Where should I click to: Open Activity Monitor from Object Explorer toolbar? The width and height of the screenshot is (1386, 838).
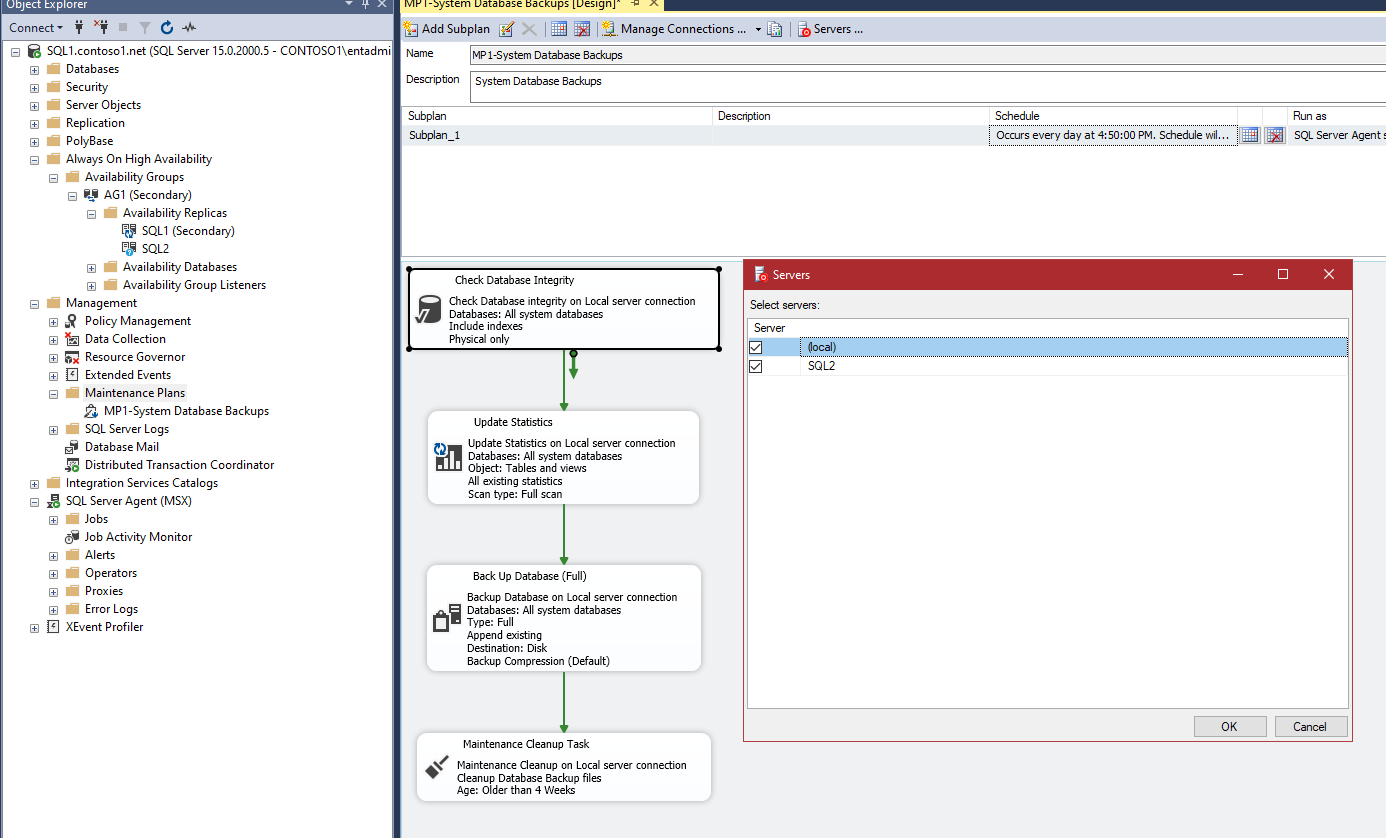click(x=189, y=28)
